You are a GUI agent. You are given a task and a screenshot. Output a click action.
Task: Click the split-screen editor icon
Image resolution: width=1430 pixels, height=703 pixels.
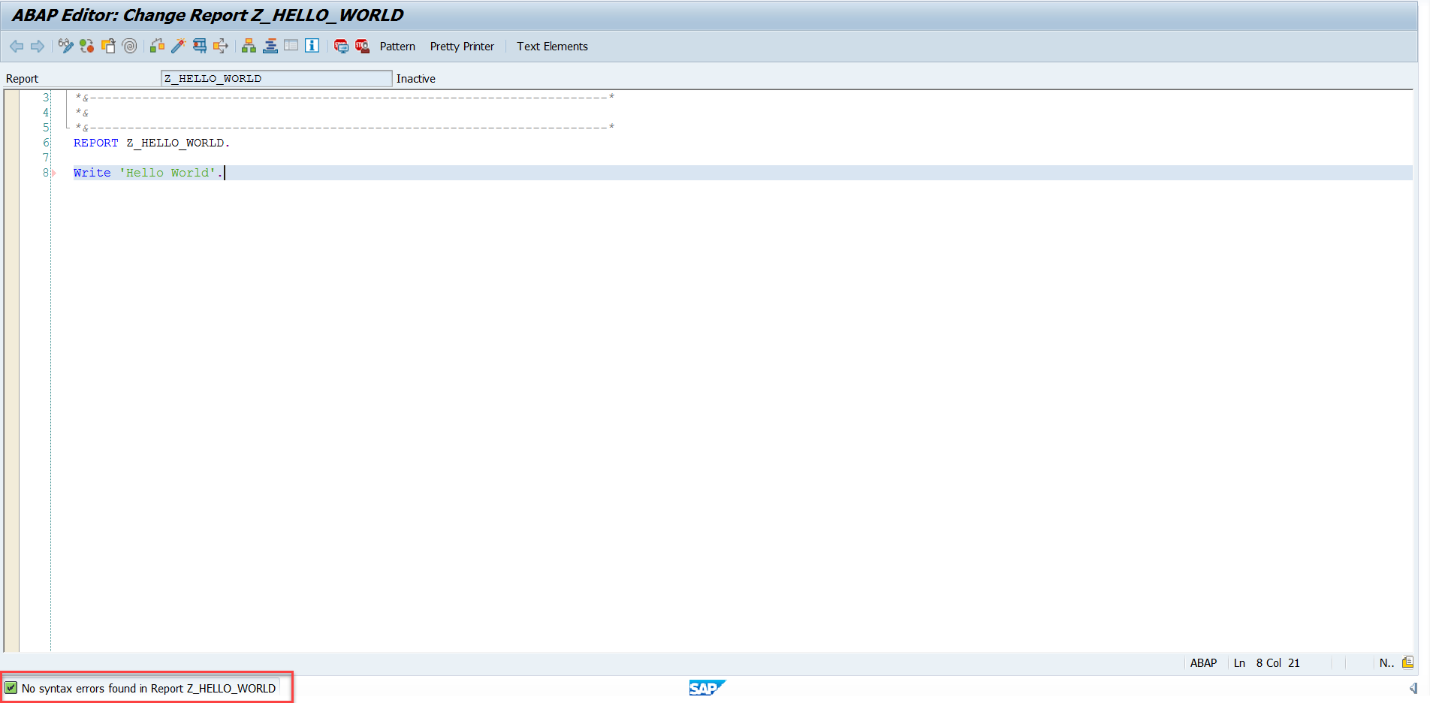(x=290, y=45)
